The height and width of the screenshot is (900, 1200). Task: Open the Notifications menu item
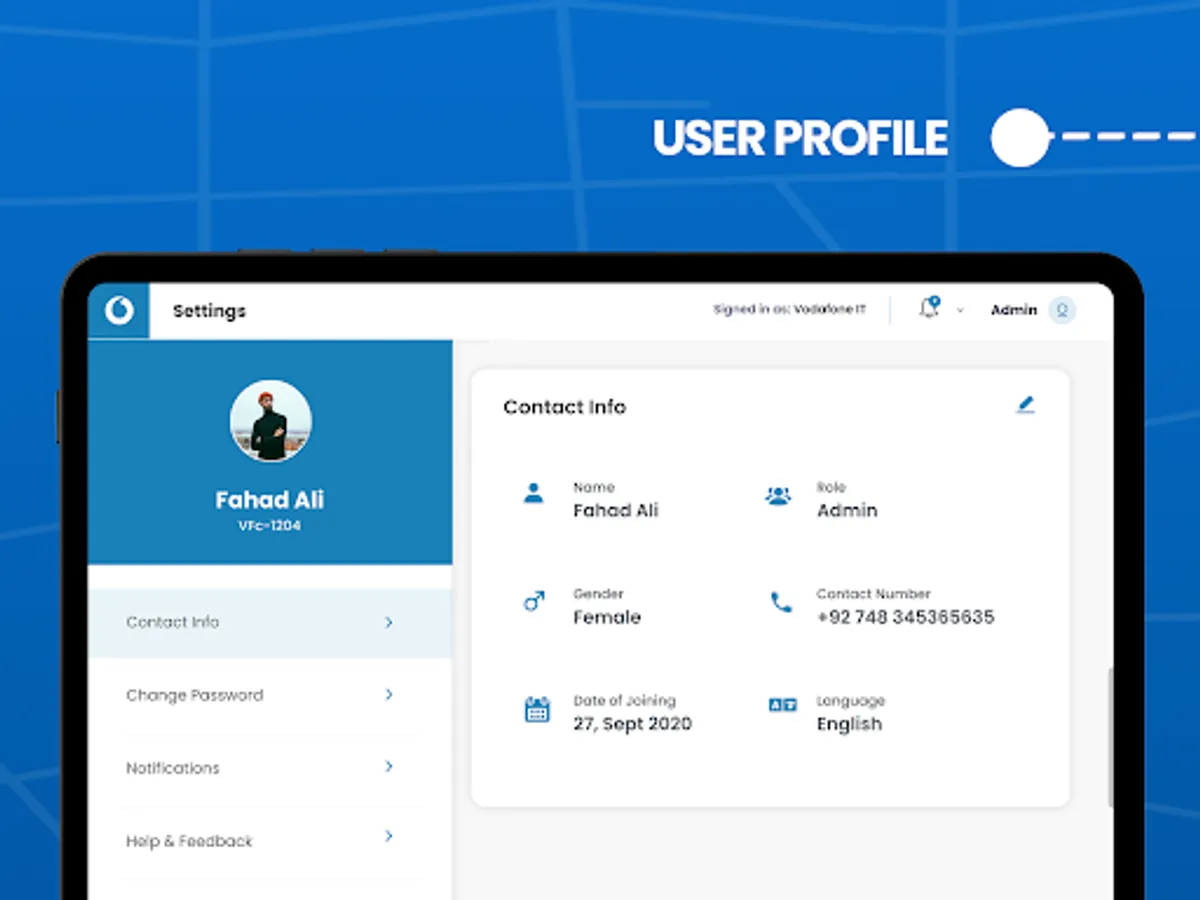tap(270, 768)
